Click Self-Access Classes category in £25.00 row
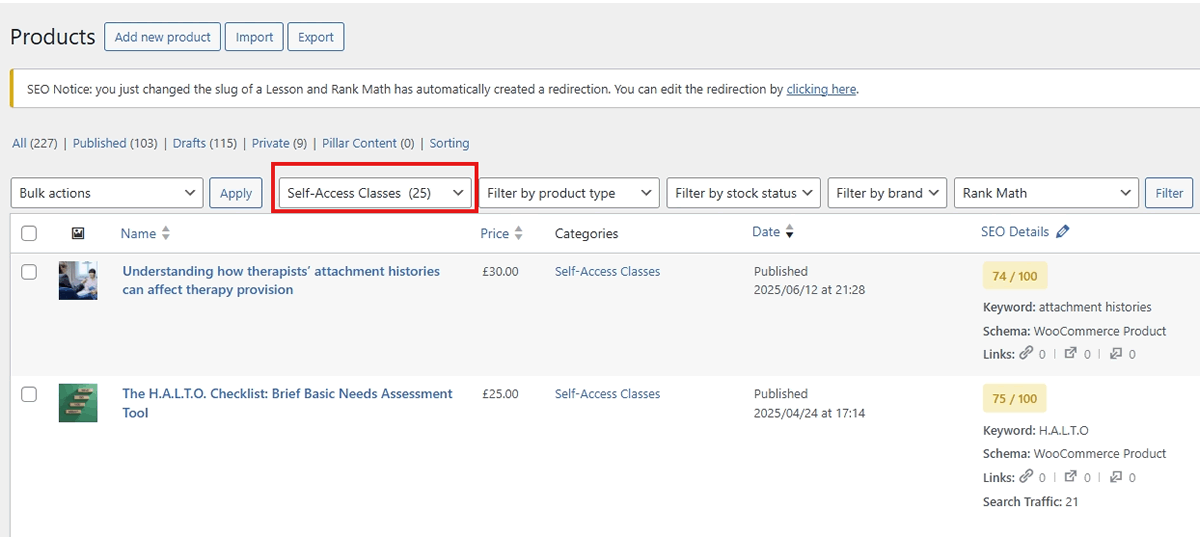1200x537 pixels. (607, 394)
